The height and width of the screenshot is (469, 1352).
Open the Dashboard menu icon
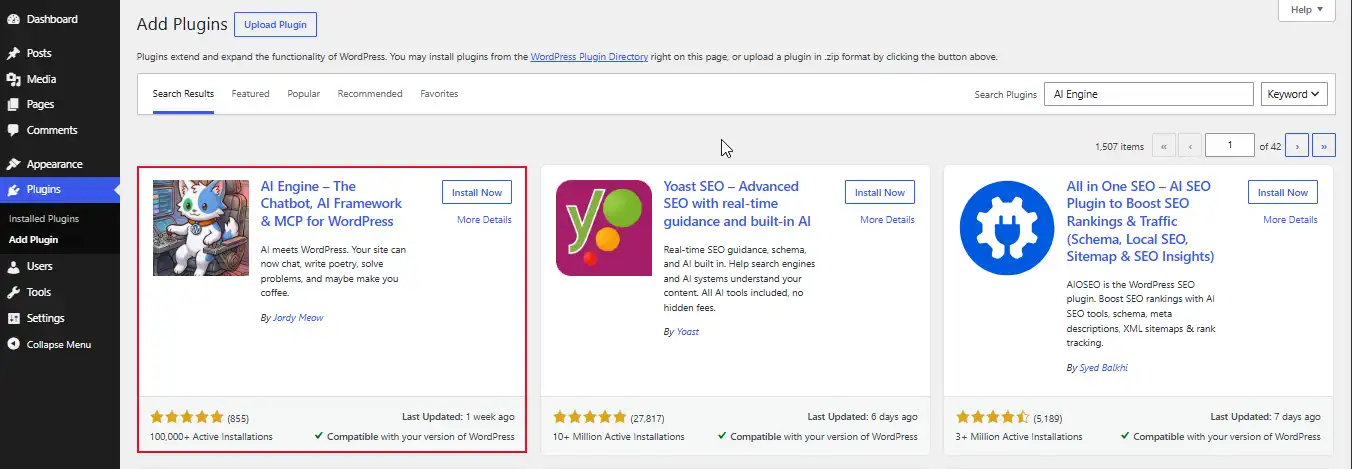(13, 20)
